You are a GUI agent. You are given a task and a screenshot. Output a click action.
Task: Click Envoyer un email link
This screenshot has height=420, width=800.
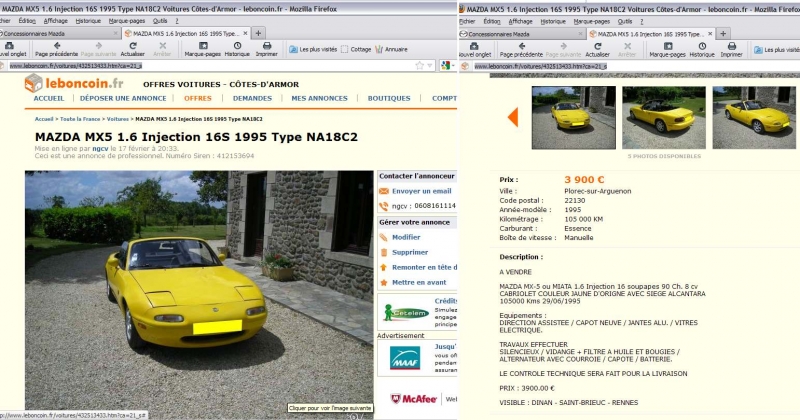[421, 191]
